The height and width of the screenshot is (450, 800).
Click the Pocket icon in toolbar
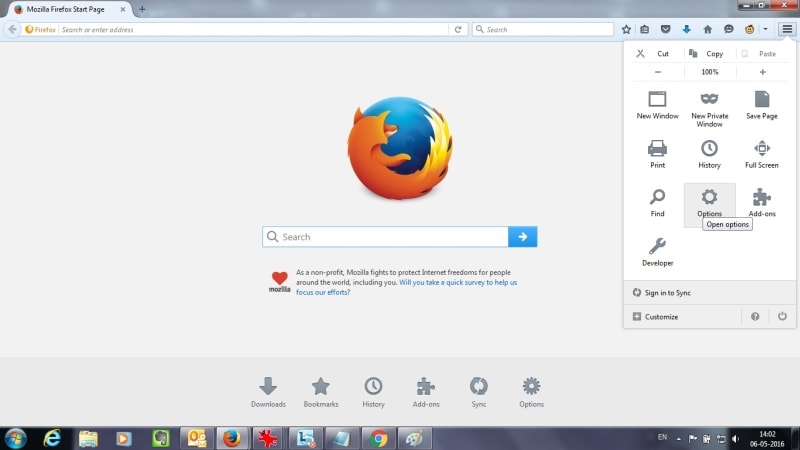click(x=665, y=30)
